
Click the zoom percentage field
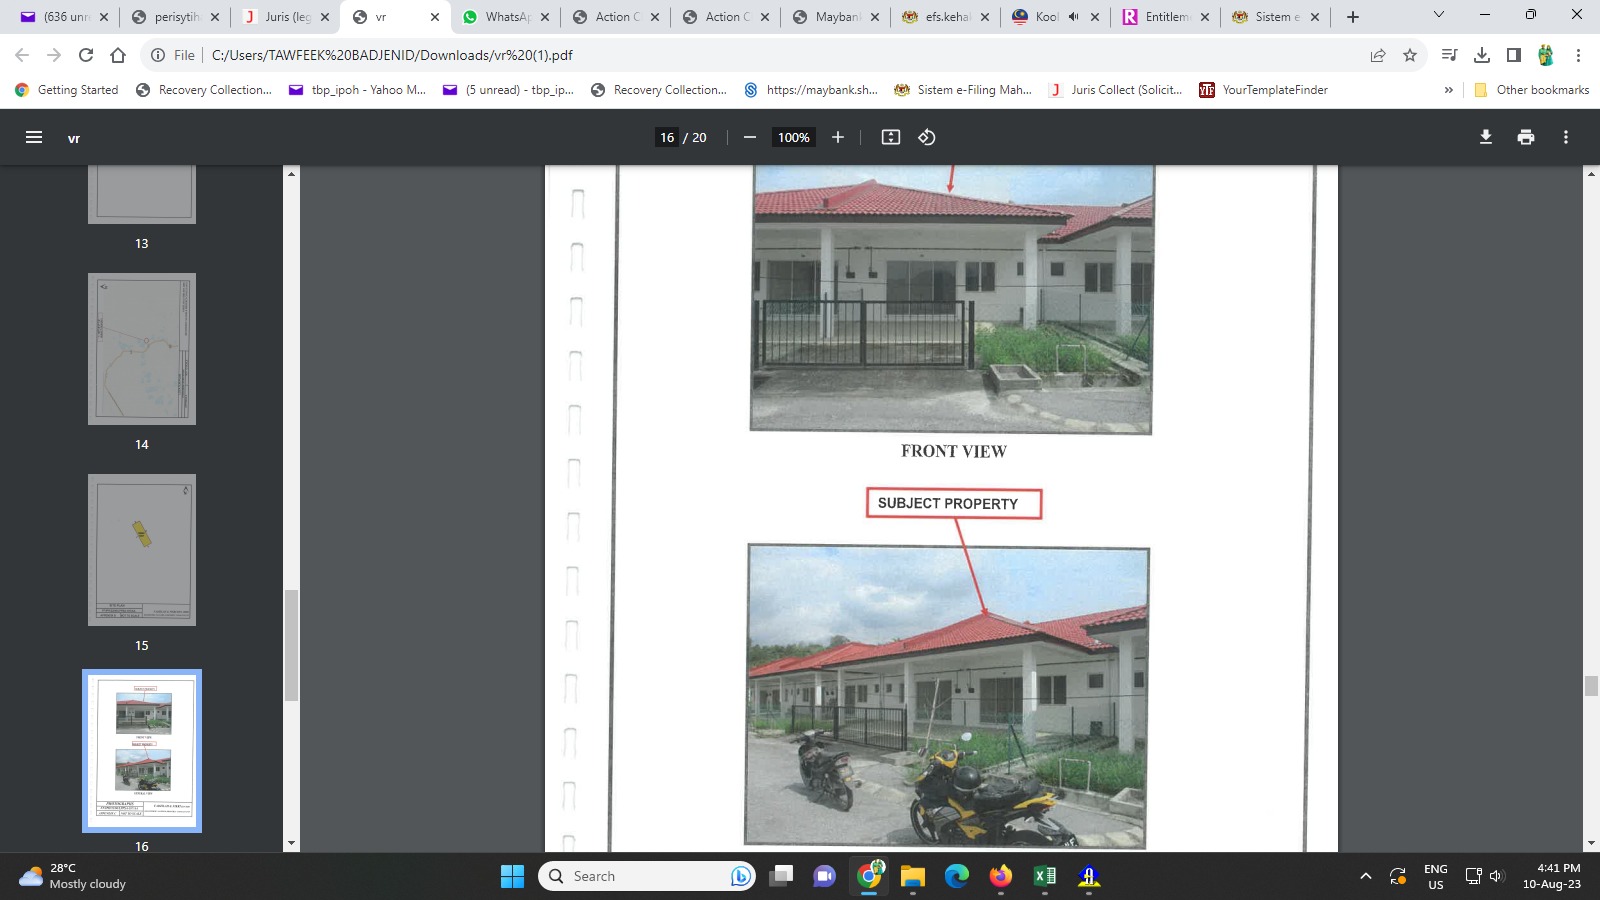point(794,138)
